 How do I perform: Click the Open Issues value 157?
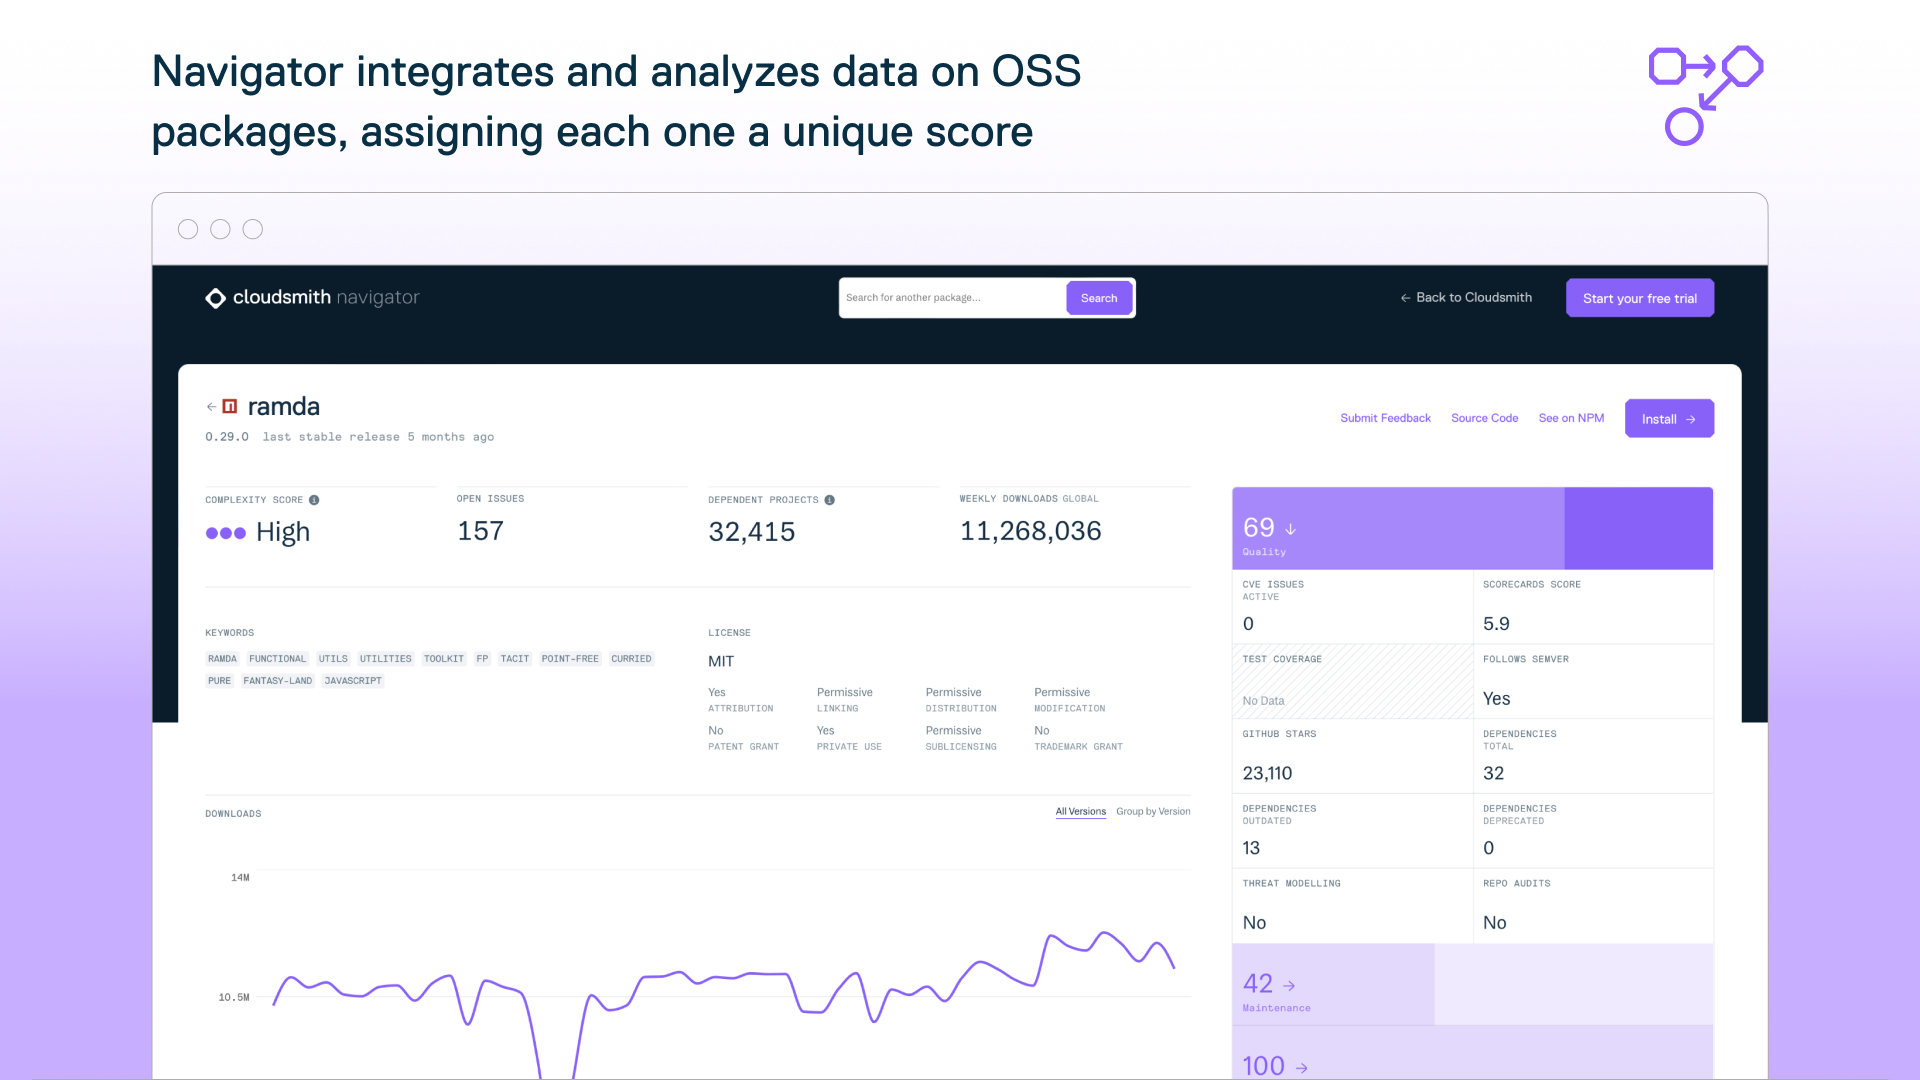coord(481,531)
